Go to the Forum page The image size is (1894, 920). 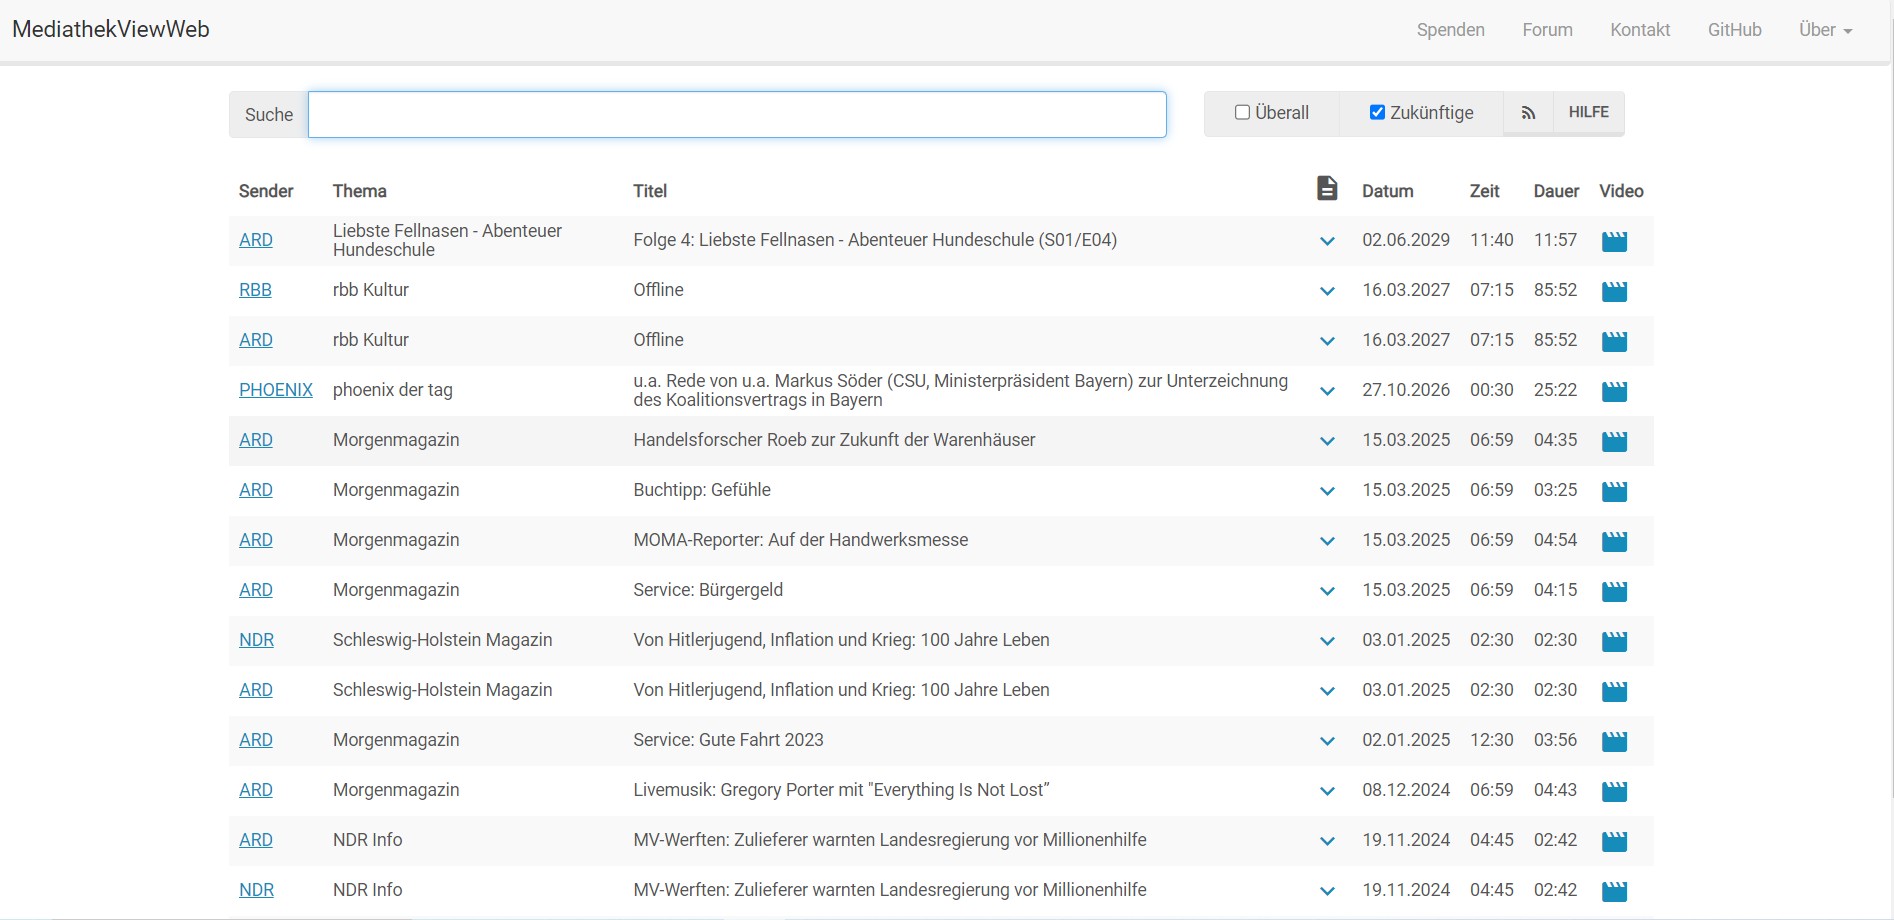tap(1547, 30)
